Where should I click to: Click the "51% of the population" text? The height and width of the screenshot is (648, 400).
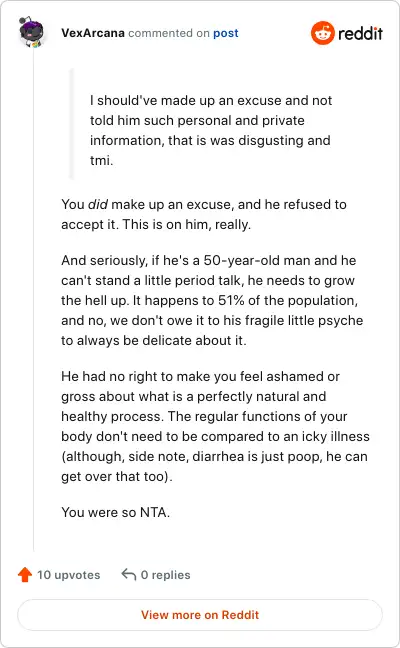288,300
